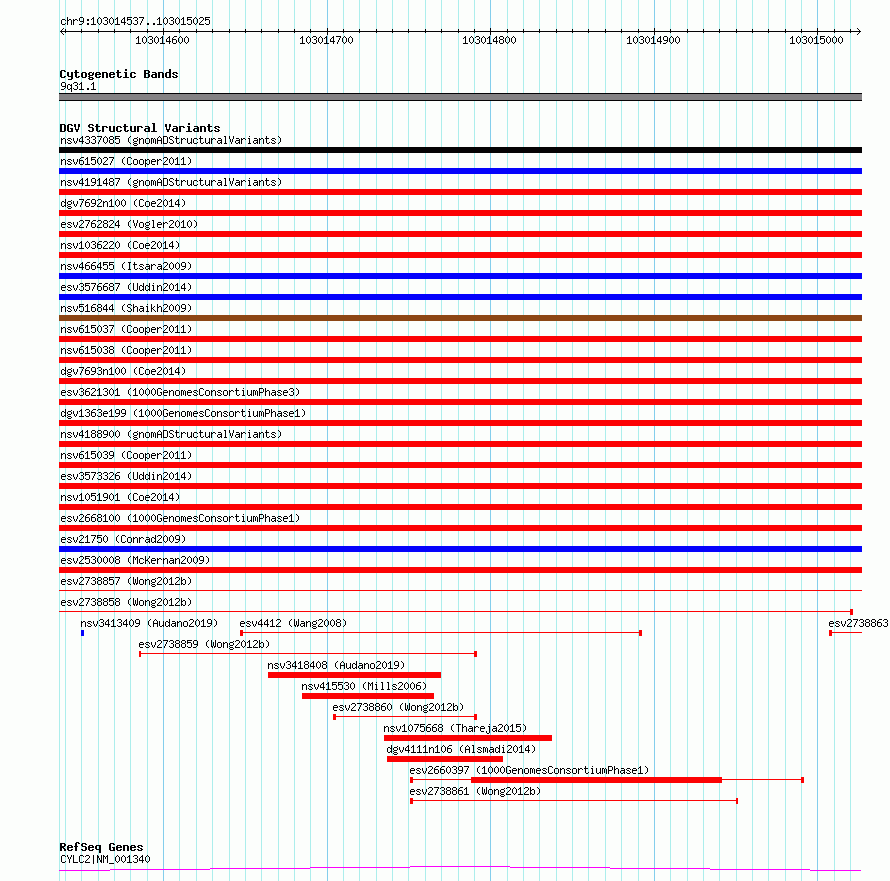Click esv2738858 (Wong2012b) label
This screenshot has width=890, height=881.
(x=126, y=602)
